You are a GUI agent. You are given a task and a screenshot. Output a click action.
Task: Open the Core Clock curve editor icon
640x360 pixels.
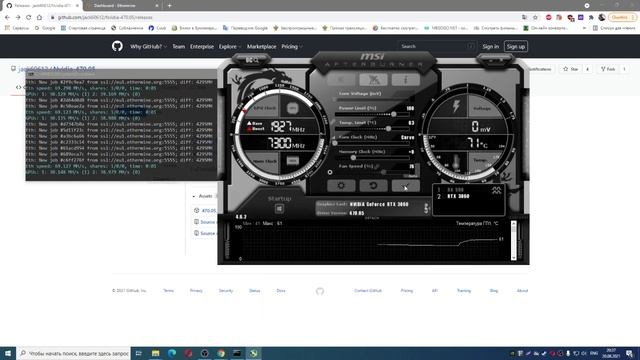click(333, 138)
